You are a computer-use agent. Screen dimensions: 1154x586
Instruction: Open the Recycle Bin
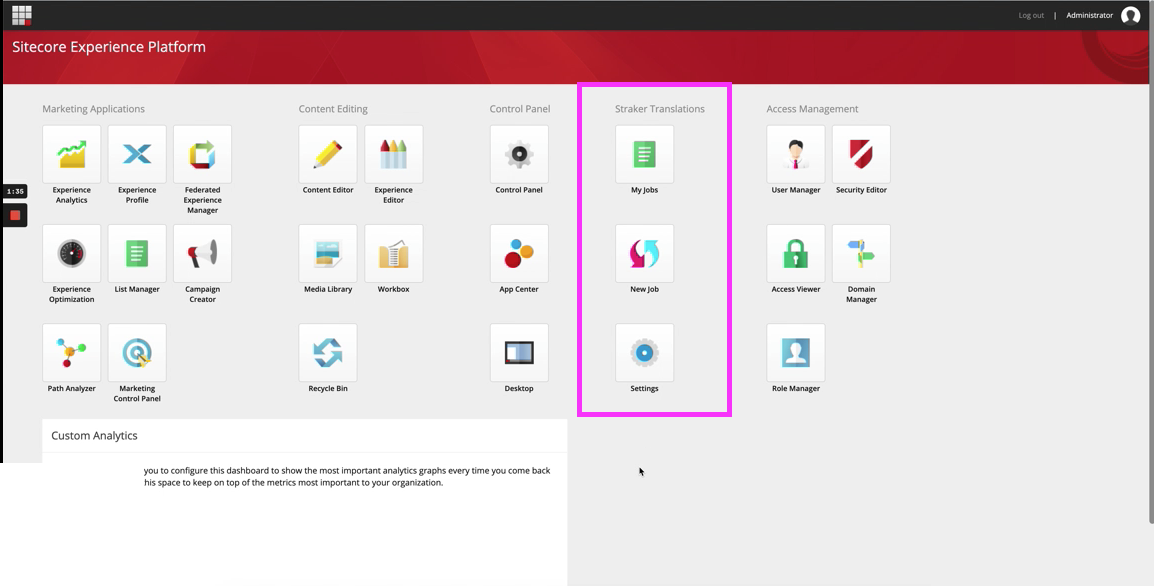(x=328, y=353)
